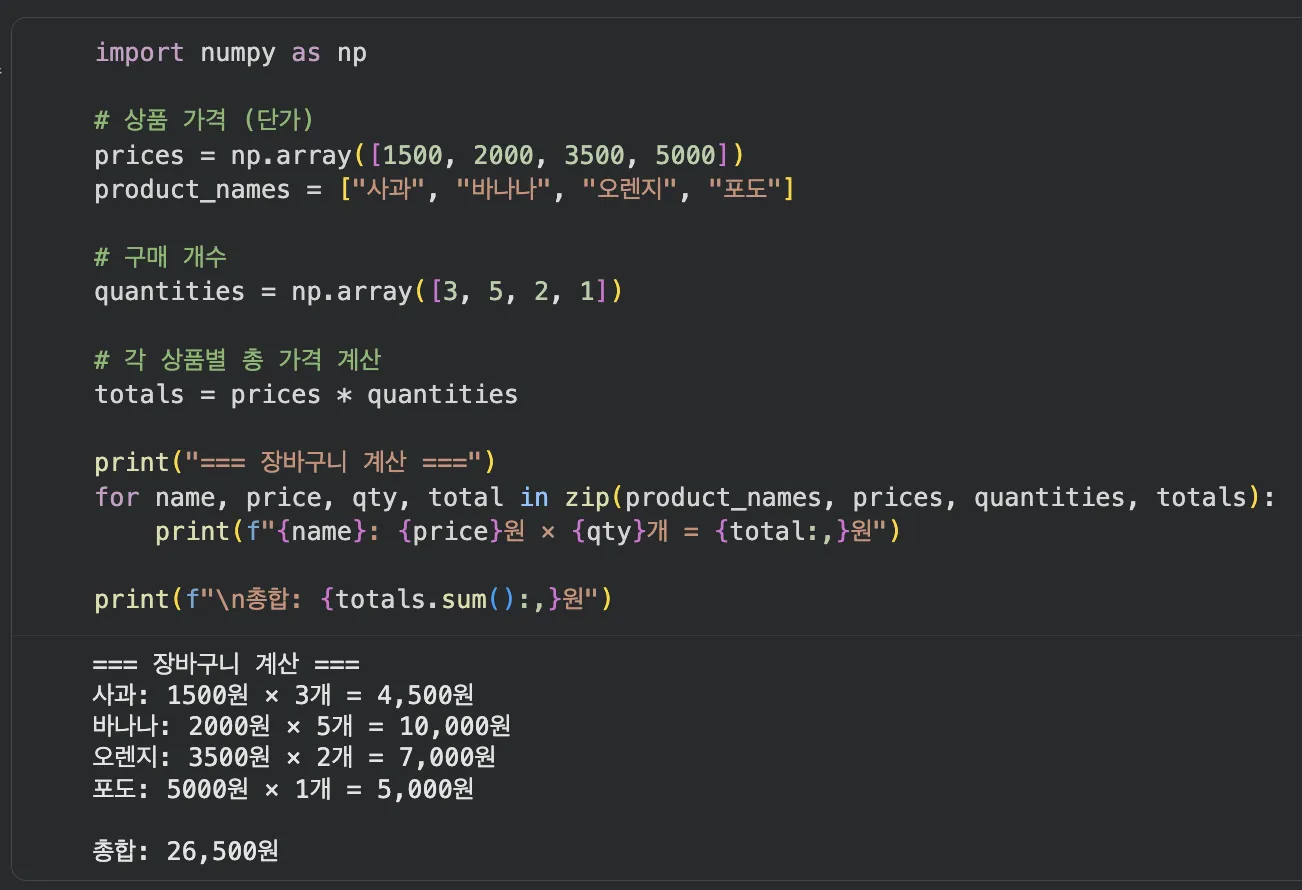Viewport: 1302px width, 890px height.
Task: Click the '# 상품 가격 (단가)' comment
Action: pyautogui.click(x=204, y=120)
